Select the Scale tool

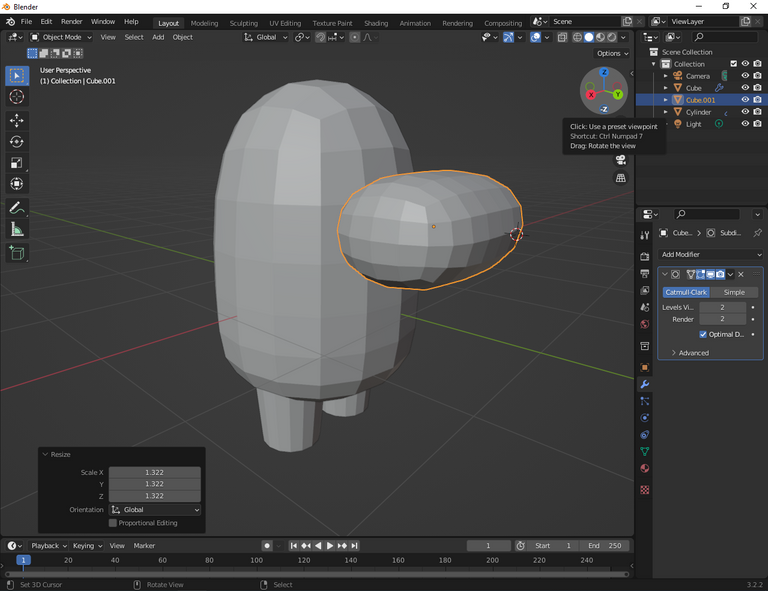17,163
